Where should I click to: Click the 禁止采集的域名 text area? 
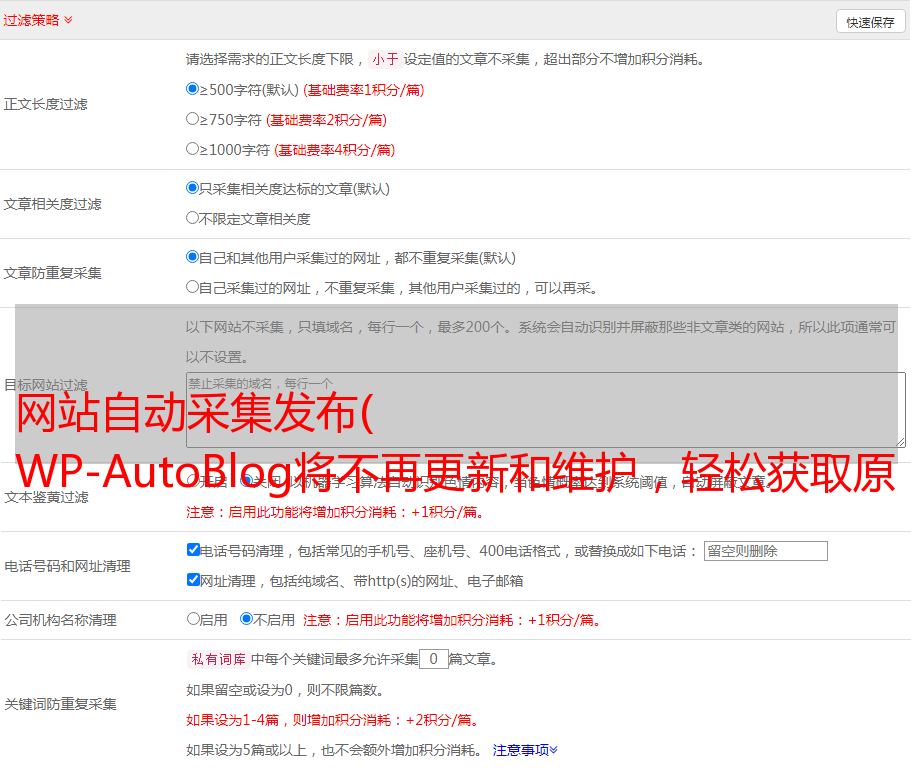(546, 410)
